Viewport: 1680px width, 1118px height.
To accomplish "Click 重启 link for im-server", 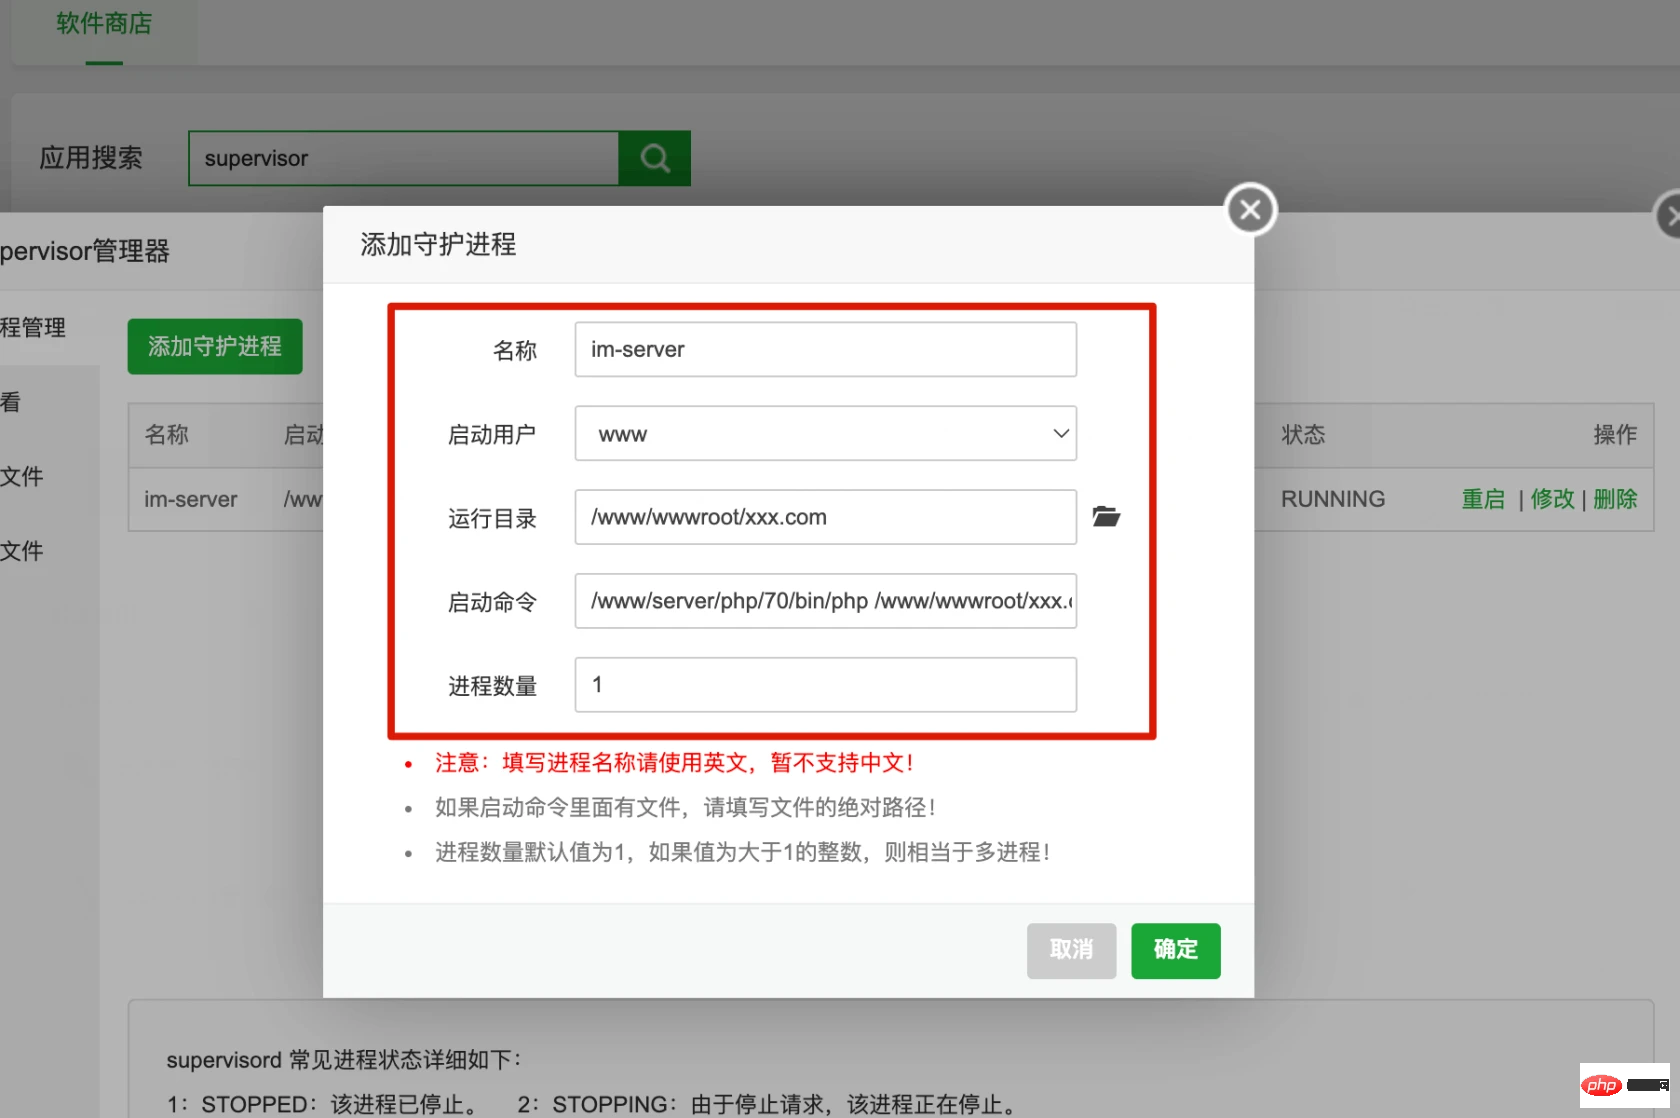I will [x=1483, y=499].
